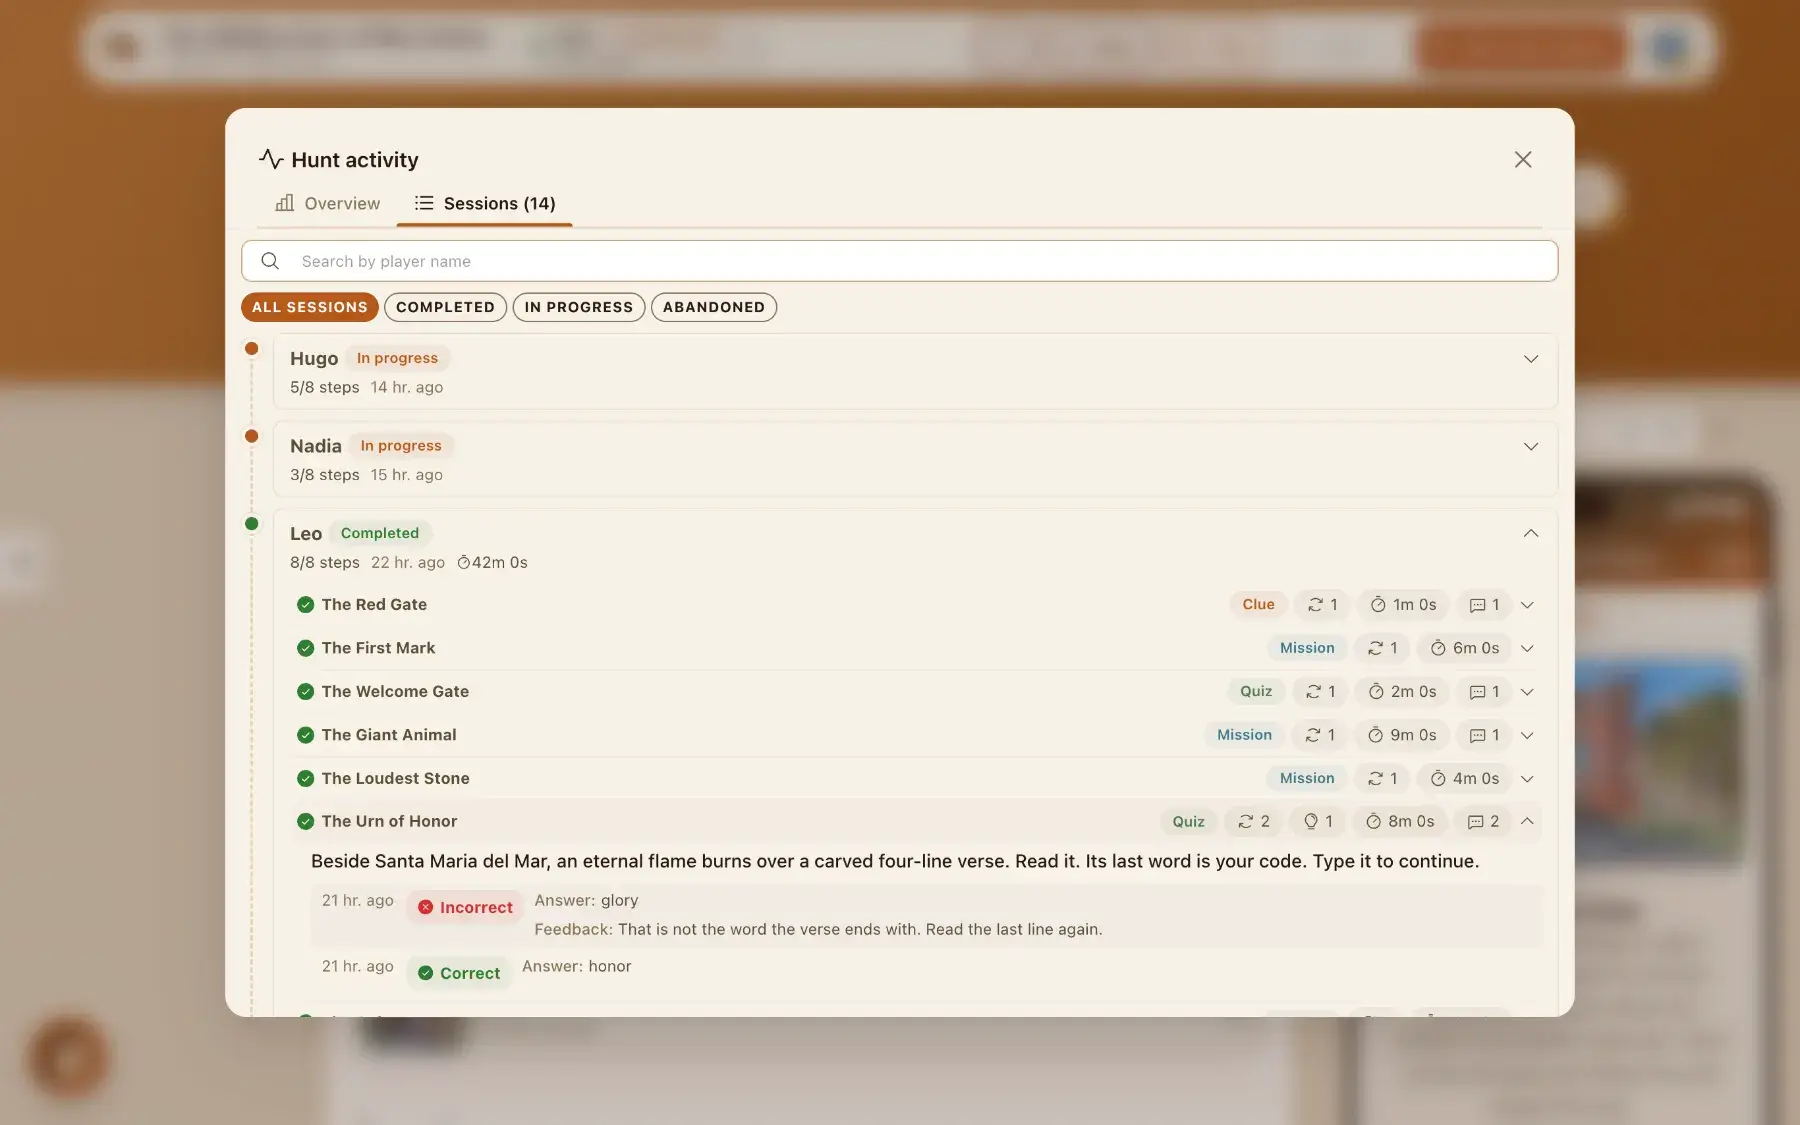Switch to the Overview tab
The width and height of the screenshot is (1800, 1125).
click(x=328, y=203)
